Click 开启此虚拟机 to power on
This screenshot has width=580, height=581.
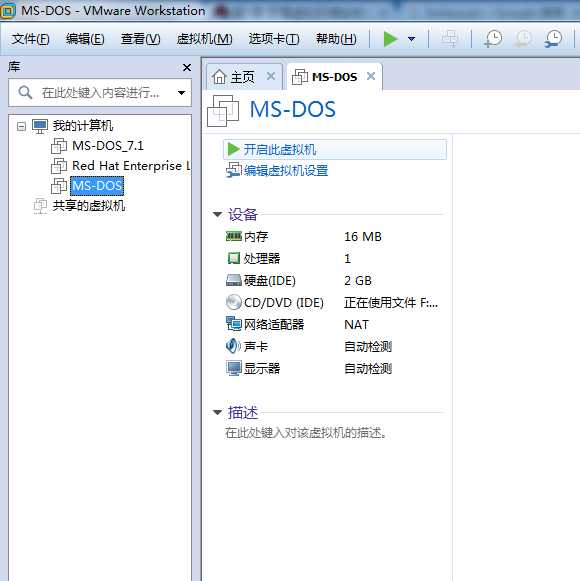coord(335,150)
